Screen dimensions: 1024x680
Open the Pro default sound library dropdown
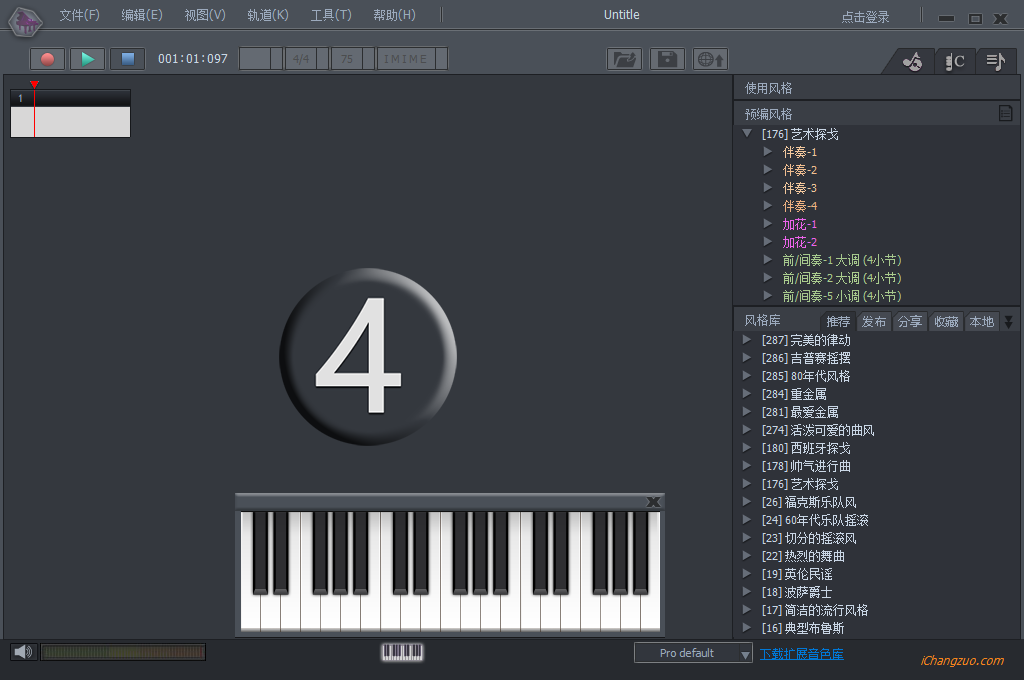693,652
